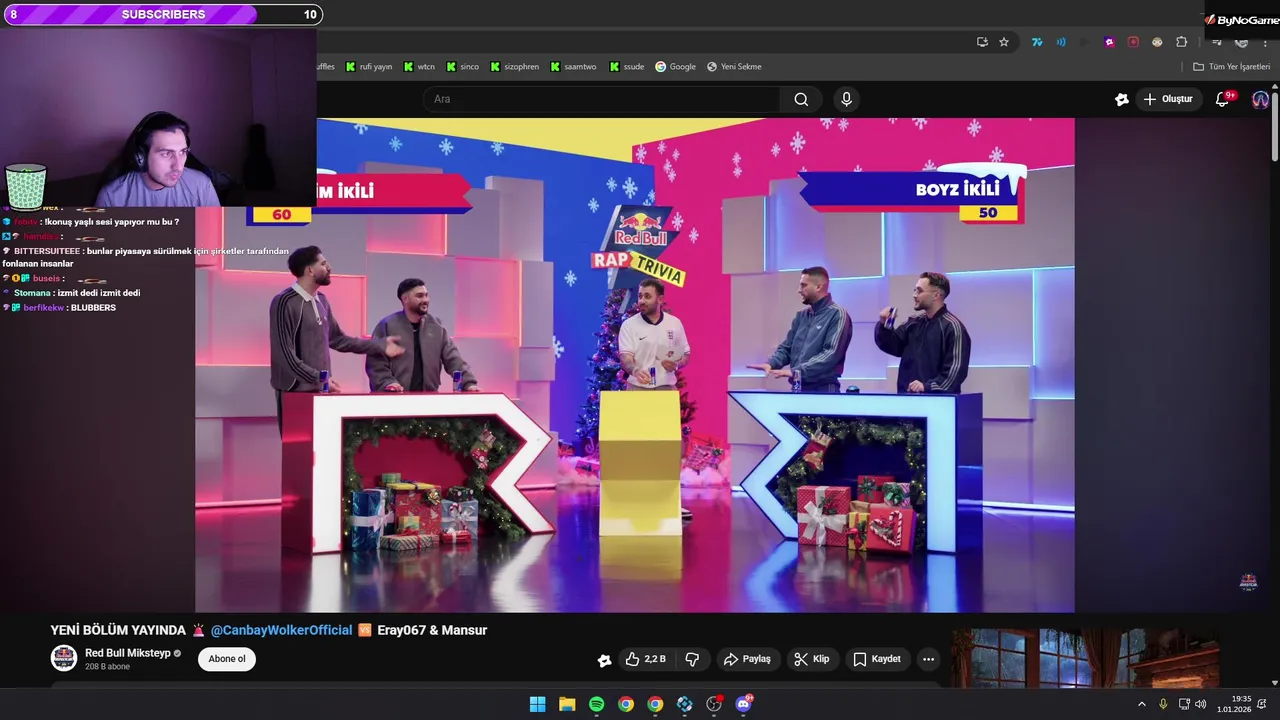
Task: Click the Klip scissors button
Action: pyautogui.click(x=812, y=659)
